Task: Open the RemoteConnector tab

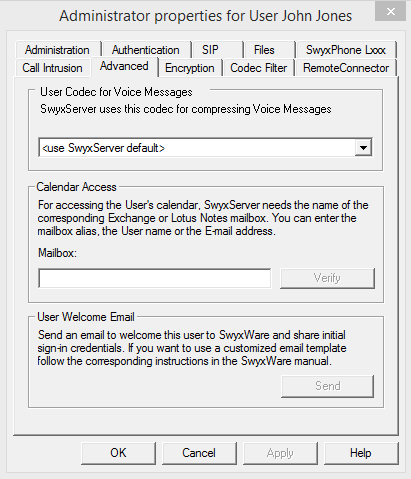Action: pos(346,68)
